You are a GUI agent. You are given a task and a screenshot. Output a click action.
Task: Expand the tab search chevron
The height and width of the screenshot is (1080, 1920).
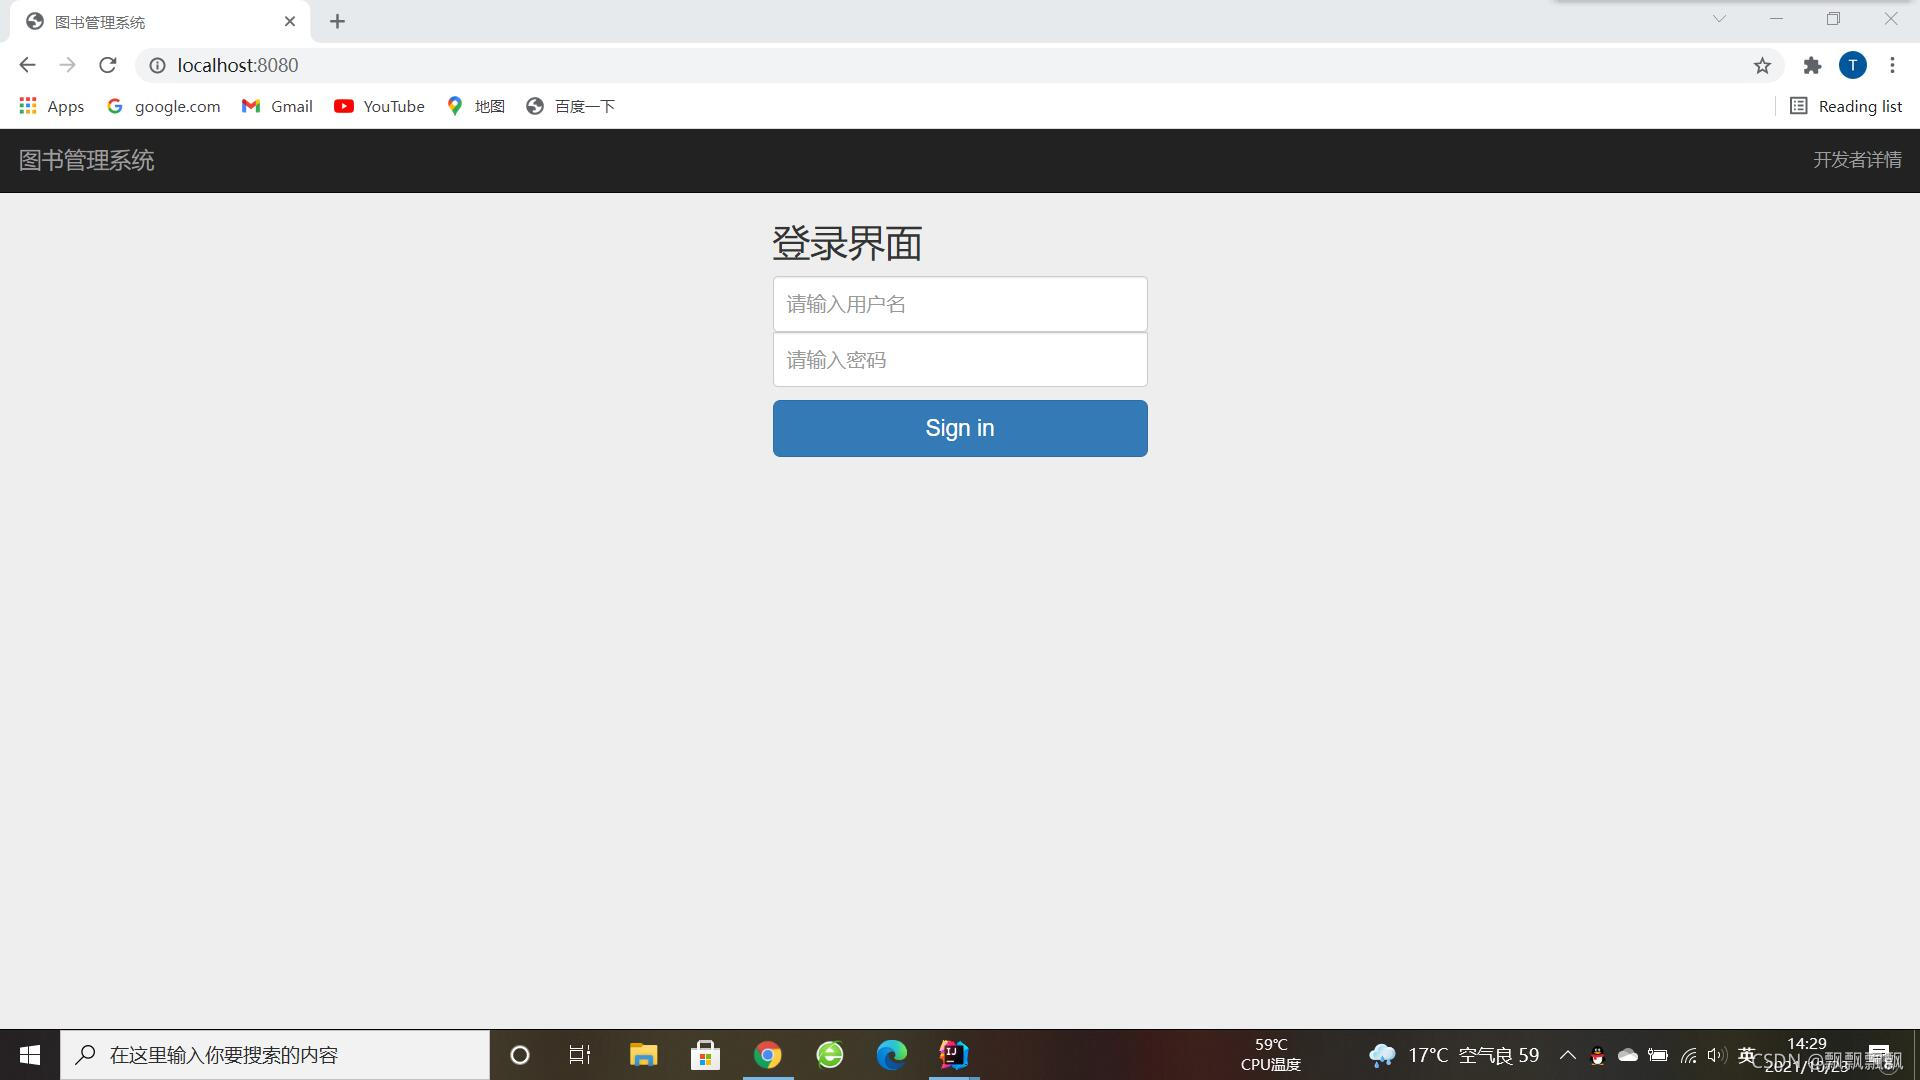1719,19
